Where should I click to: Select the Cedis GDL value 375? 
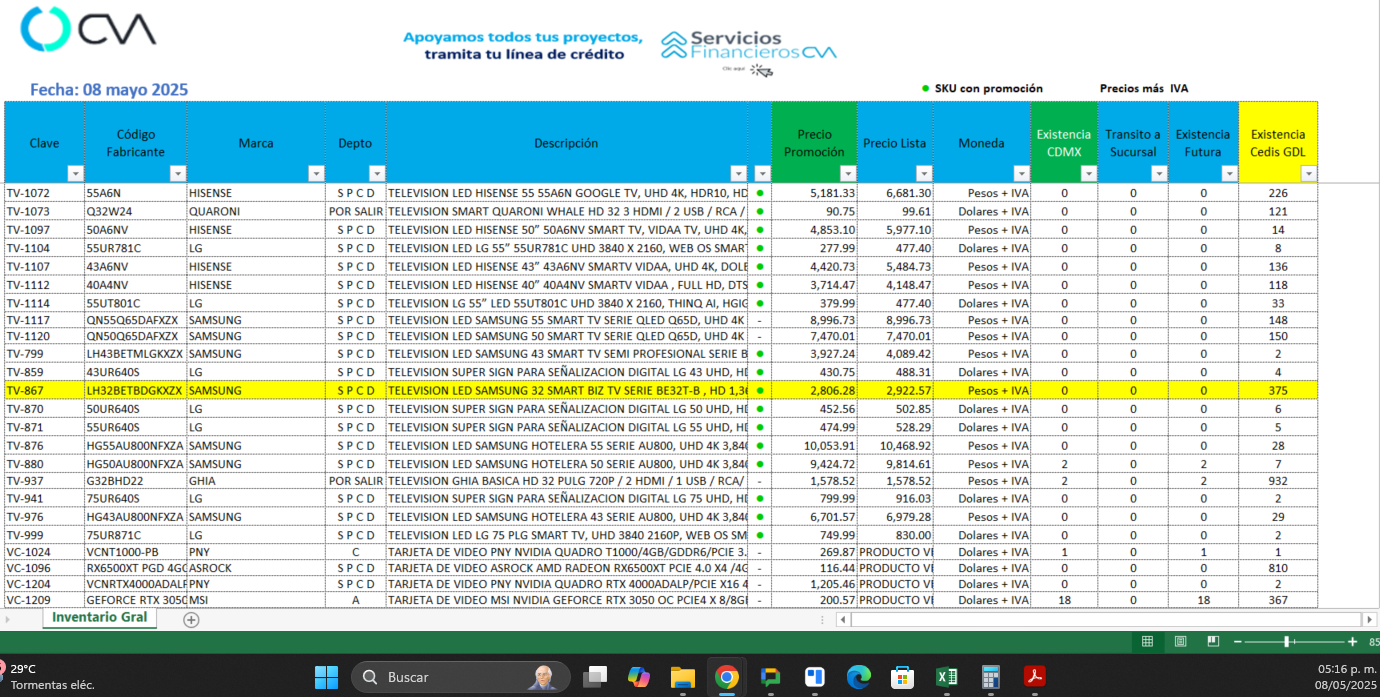(1278, 390)
